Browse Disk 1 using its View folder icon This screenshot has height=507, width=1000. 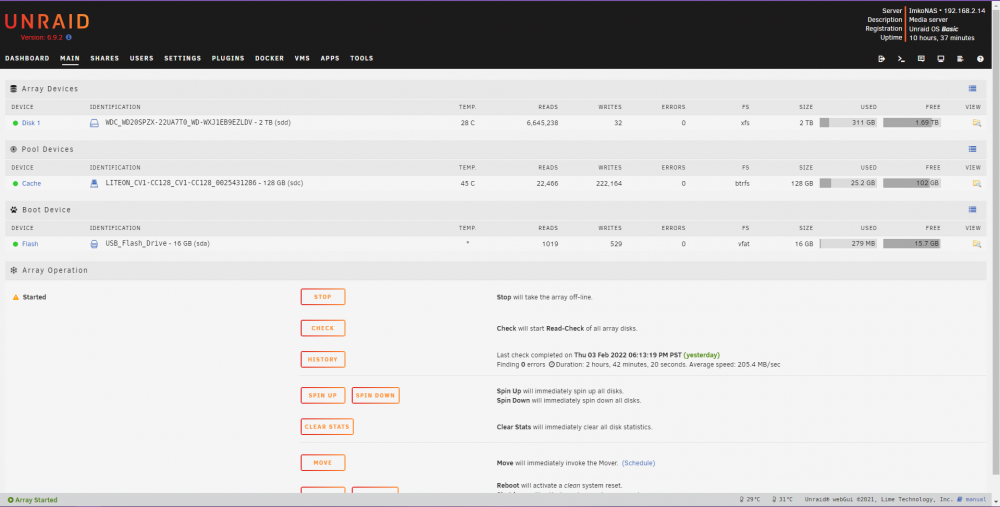point(976,123)
